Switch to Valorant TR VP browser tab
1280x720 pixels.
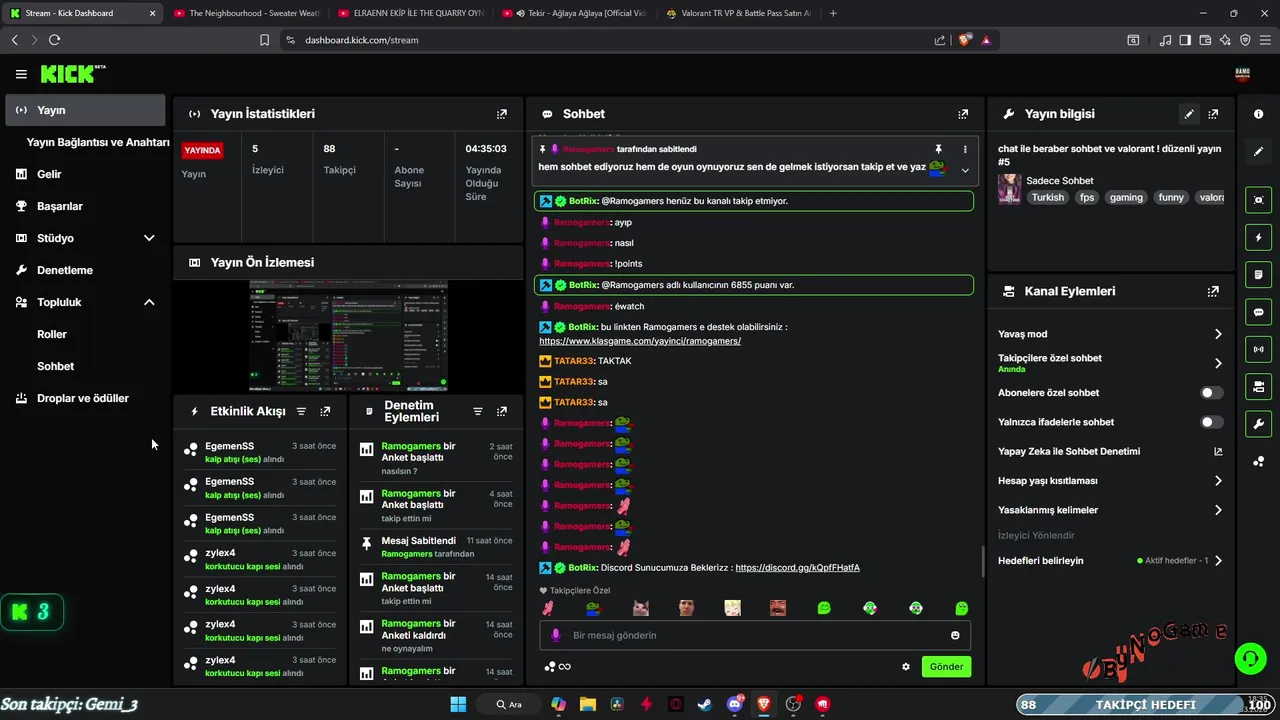740,13
